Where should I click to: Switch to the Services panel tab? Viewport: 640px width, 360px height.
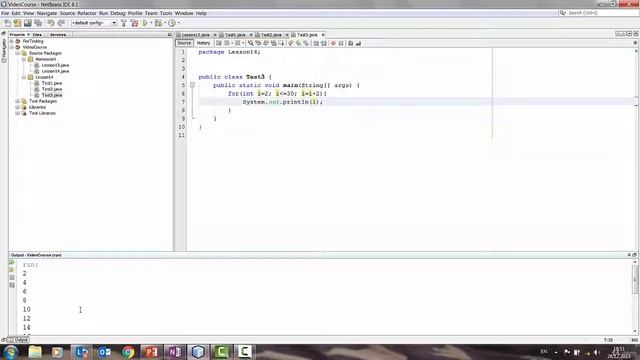coord(58,35)
